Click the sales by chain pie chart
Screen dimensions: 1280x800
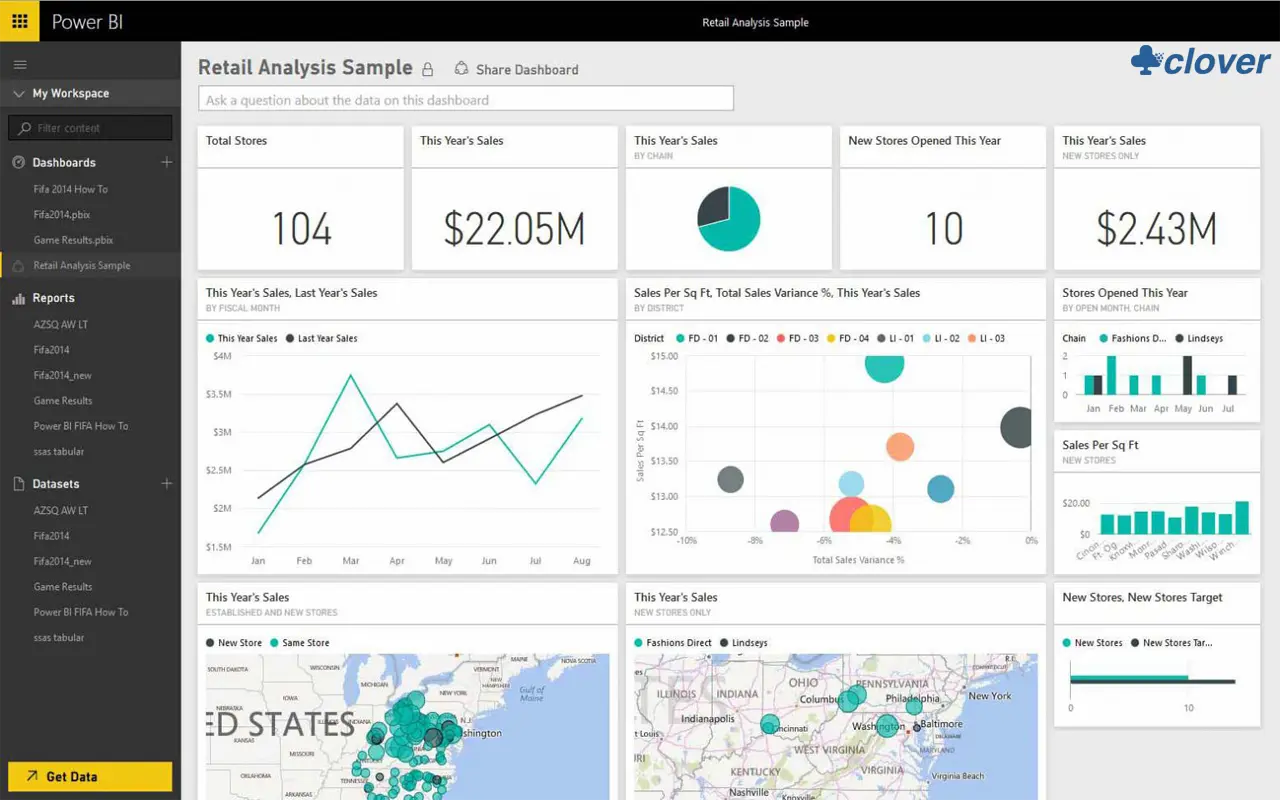[x=728, y=219]
